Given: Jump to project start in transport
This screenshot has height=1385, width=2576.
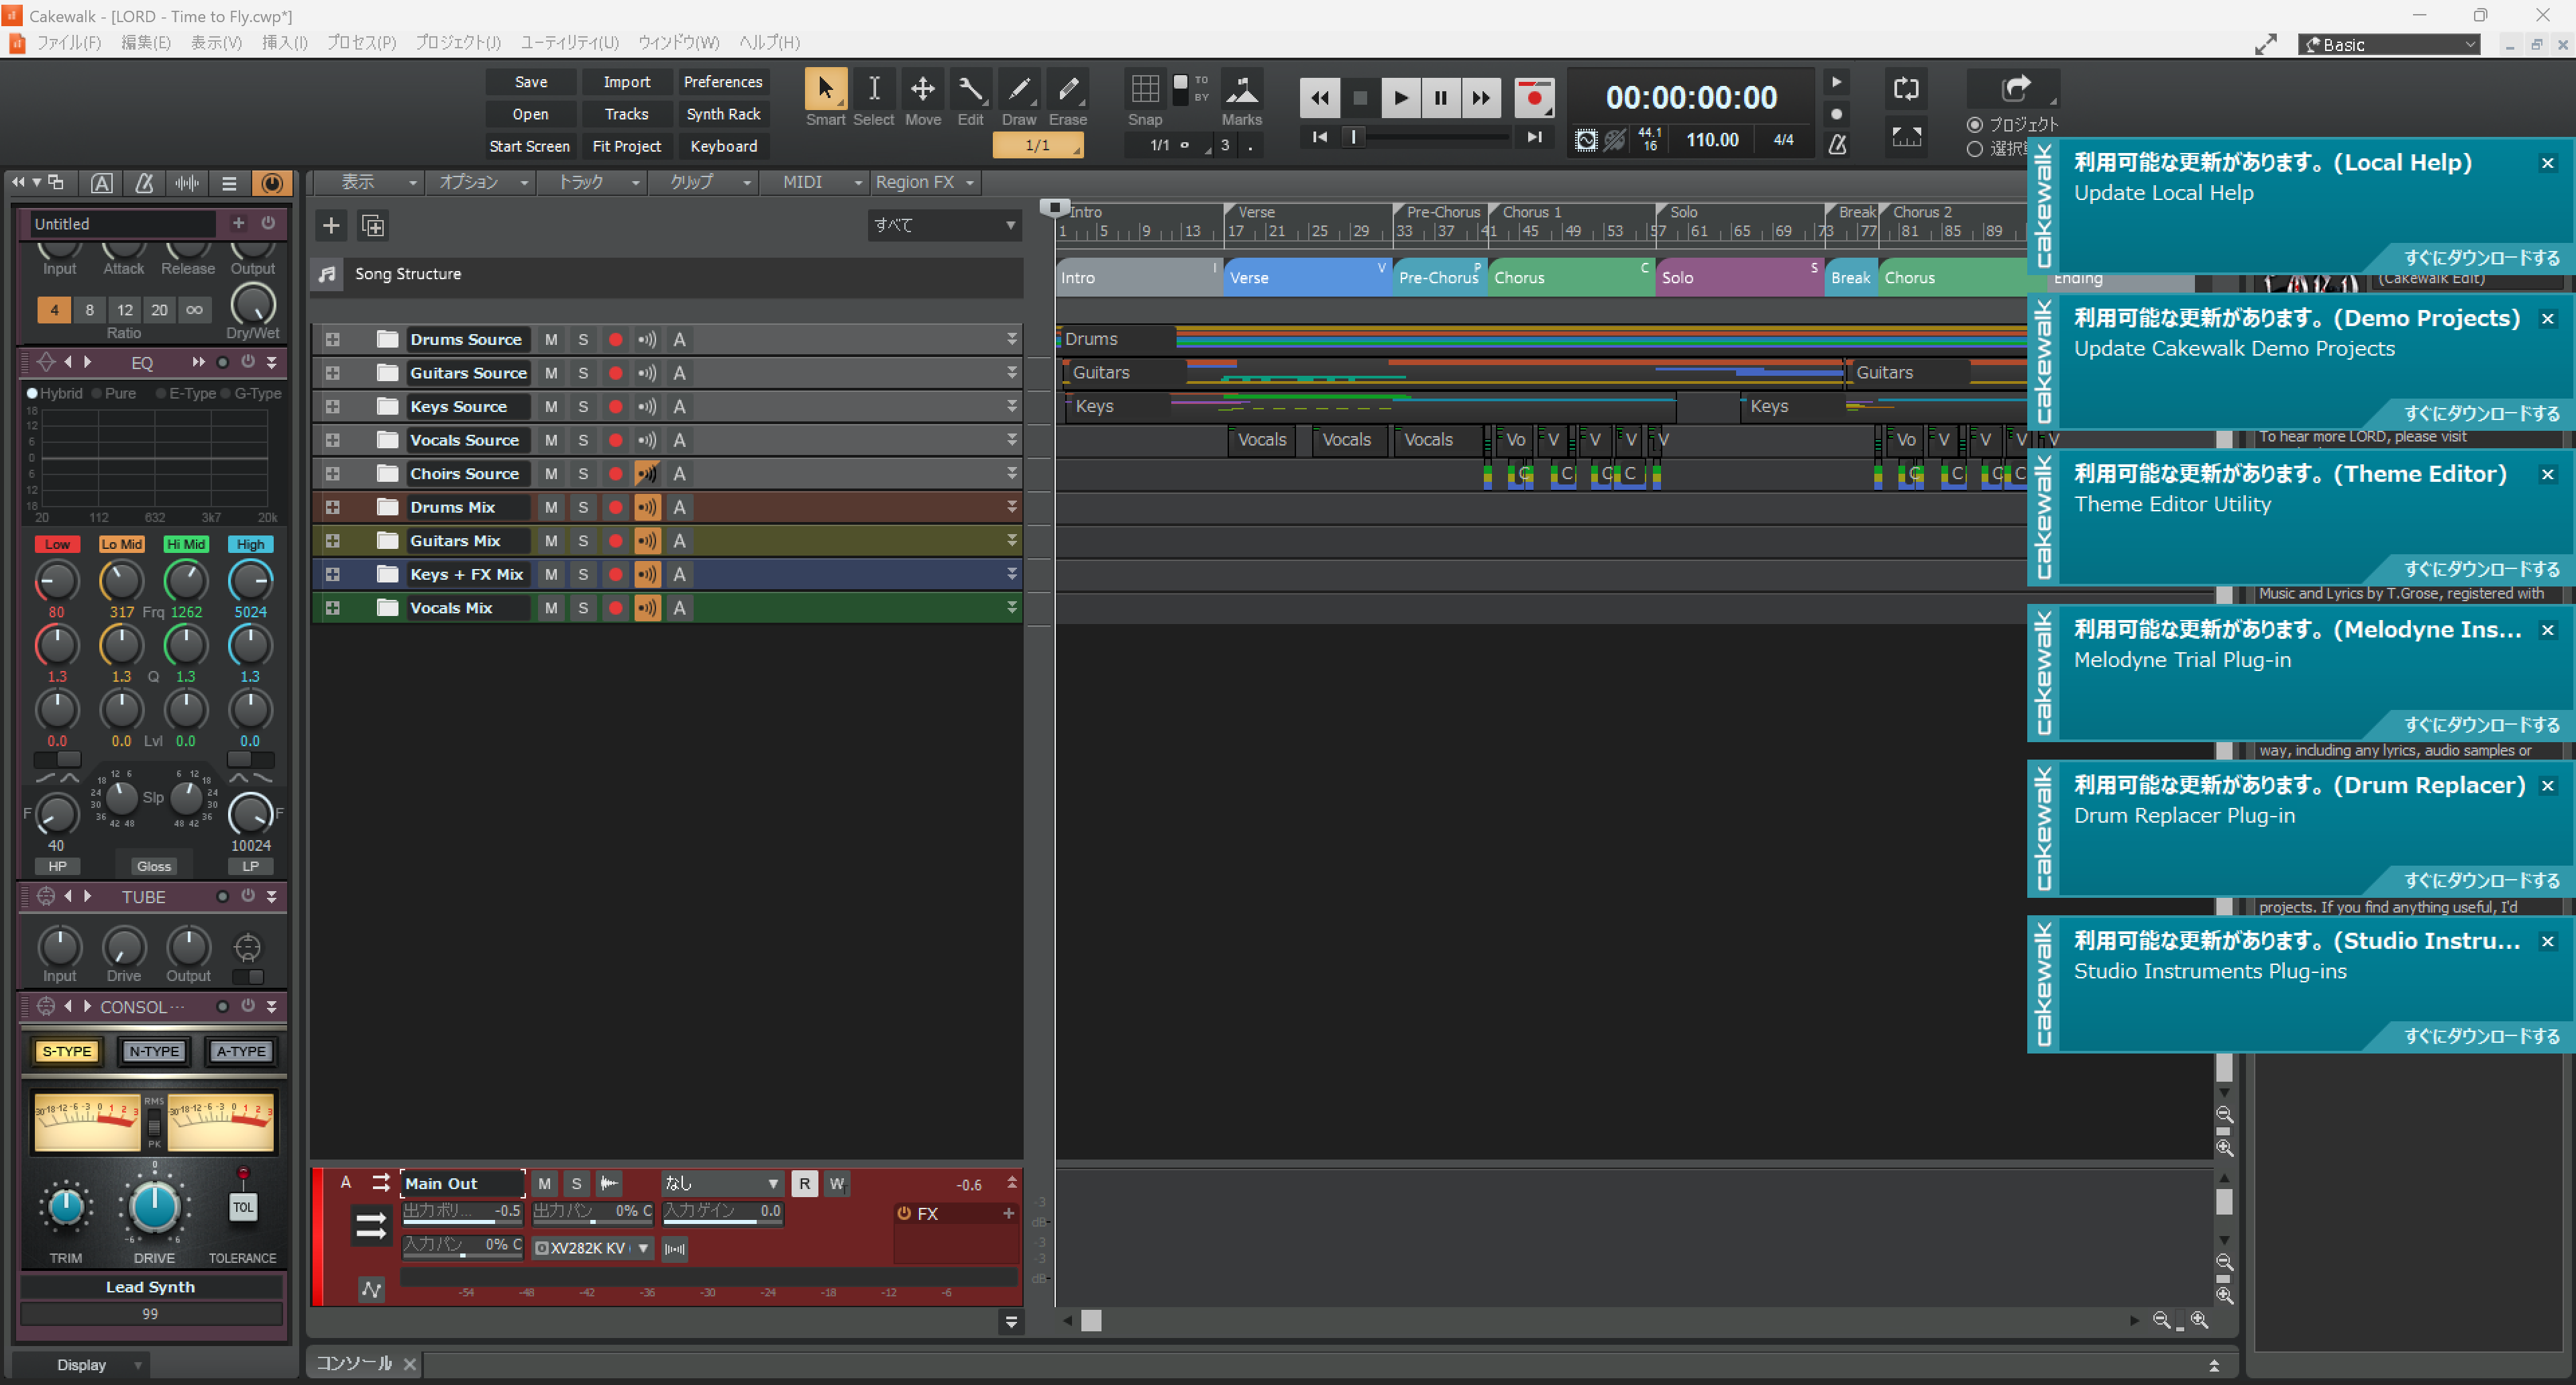Looking at the screenshot, I should click(1320, 138).
